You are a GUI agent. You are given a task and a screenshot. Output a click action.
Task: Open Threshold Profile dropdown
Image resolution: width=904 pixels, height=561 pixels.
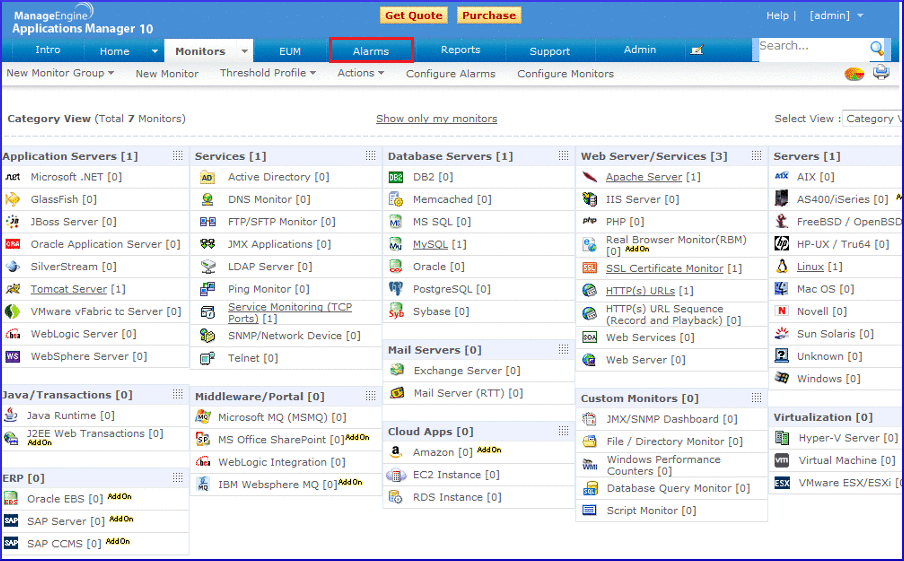268,73
